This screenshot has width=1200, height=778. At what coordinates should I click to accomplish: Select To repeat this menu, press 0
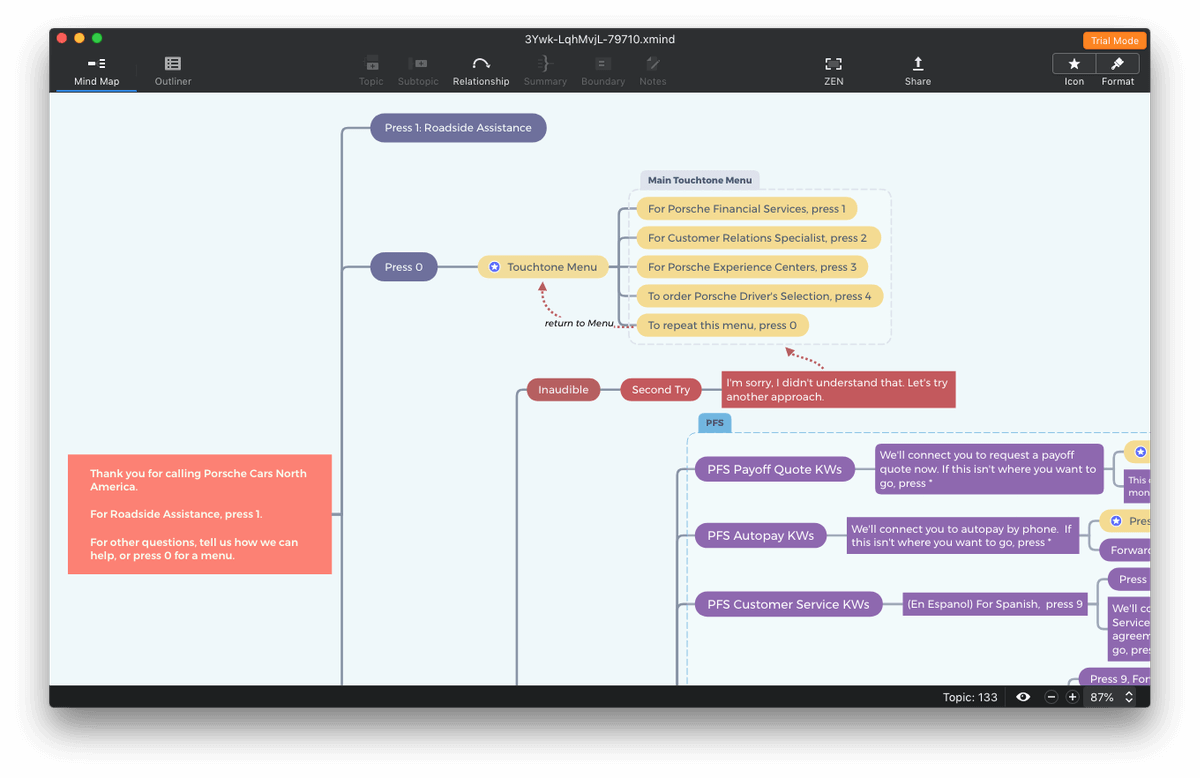tap(723, 325)
